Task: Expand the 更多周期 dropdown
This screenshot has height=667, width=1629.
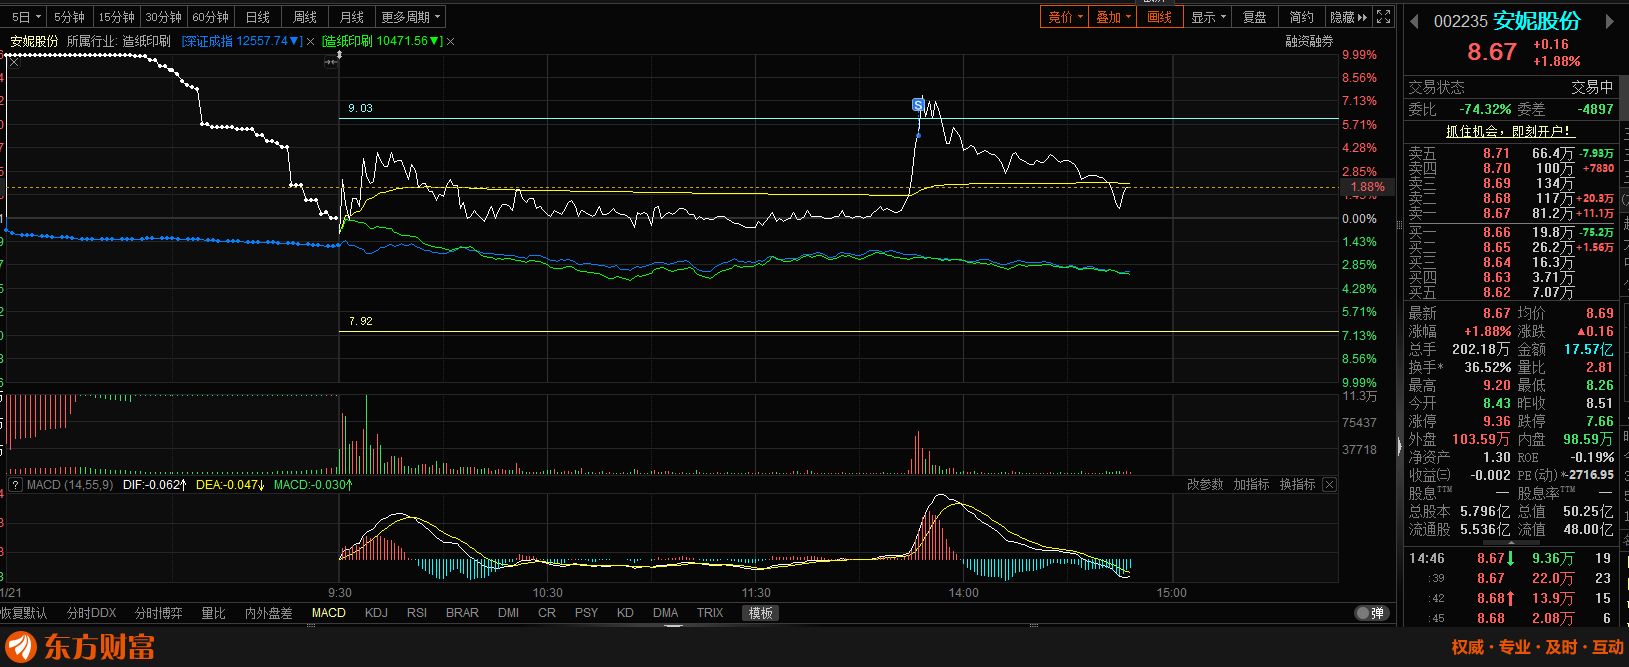Action: (410, 17)
